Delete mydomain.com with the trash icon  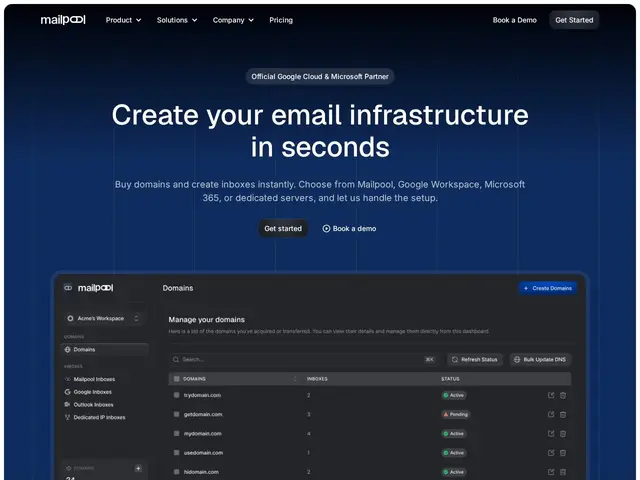563,433
